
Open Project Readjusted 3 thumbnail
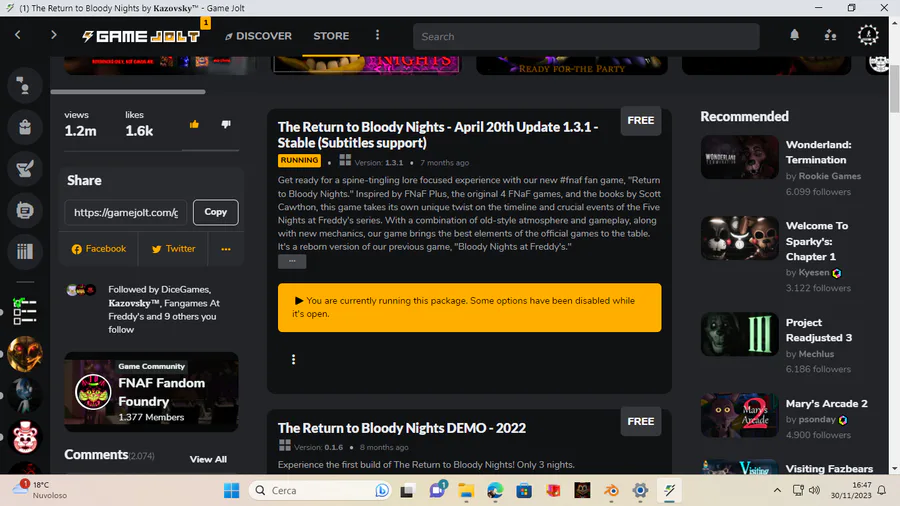[739, 334]
